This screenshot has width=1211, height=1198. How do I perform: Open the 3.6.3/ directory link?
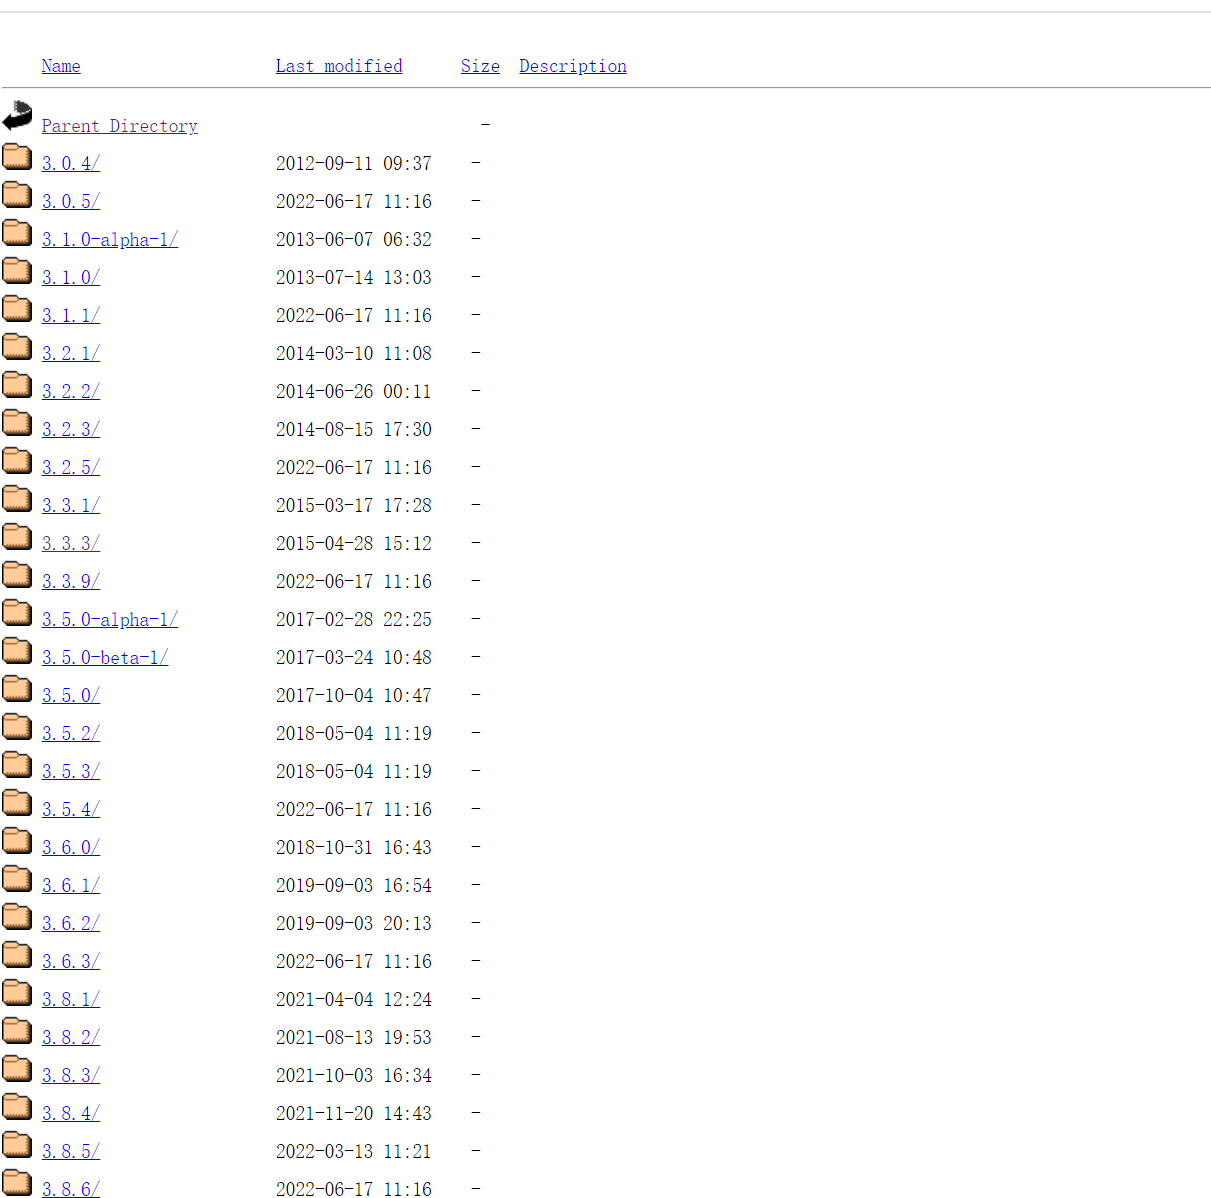pos(71,961)
